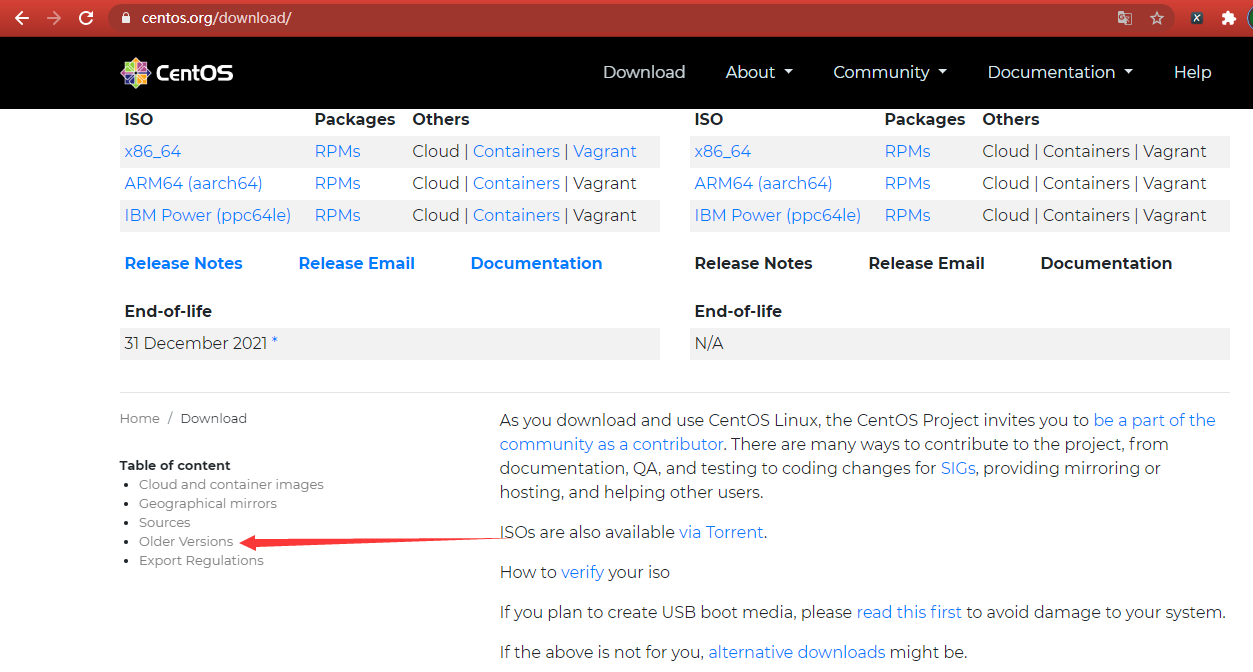Viewport: 1253px width, 672px height.
Task: Open Containers link in left IBM Power row
Action: click(516, 215)
